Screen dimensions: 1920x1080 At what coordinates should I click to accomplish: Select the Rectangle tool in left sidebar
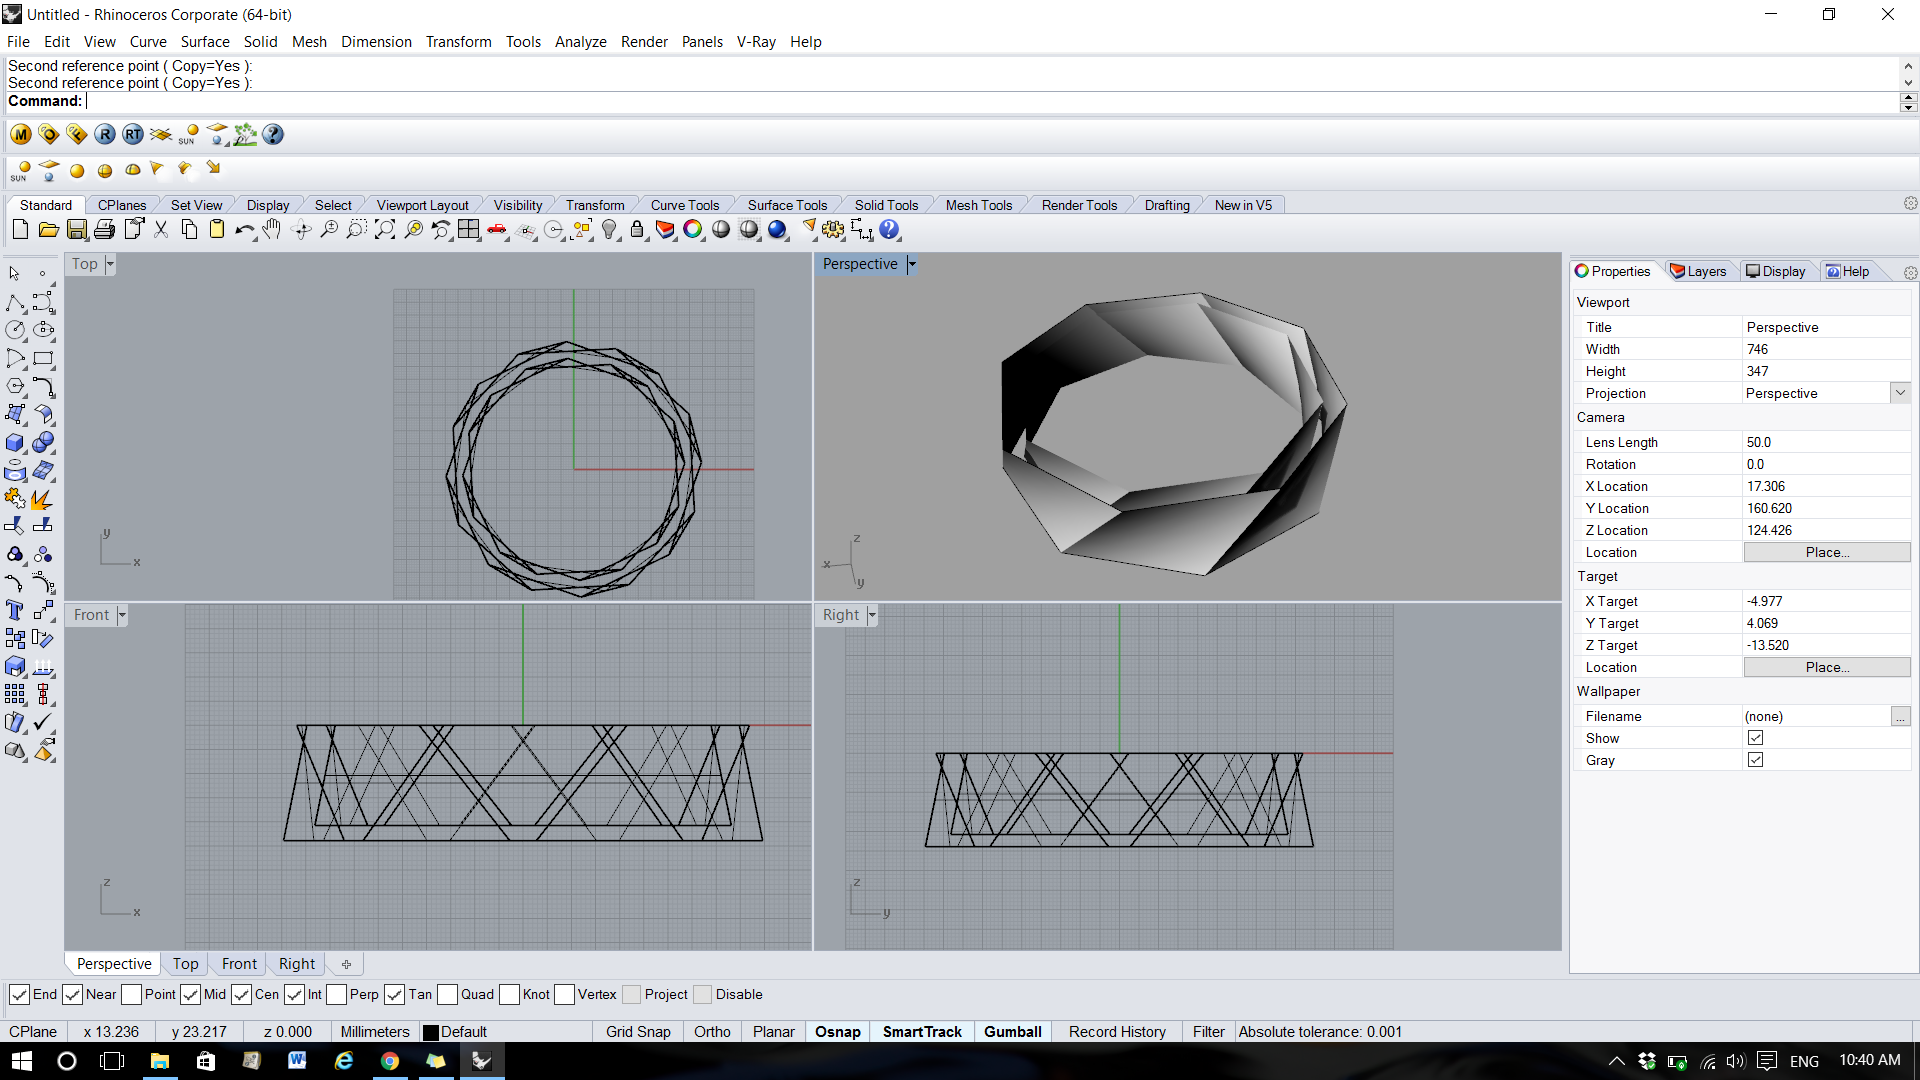coord(43,358)
